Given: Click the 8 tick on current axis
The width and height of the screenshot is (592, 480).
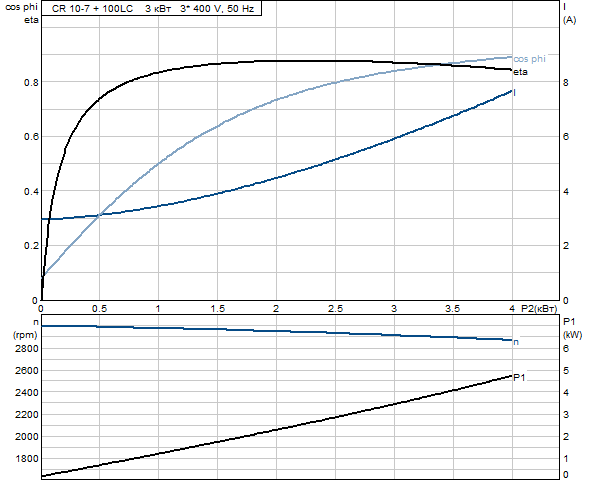Looking at the screenshot, I should 566,83.
